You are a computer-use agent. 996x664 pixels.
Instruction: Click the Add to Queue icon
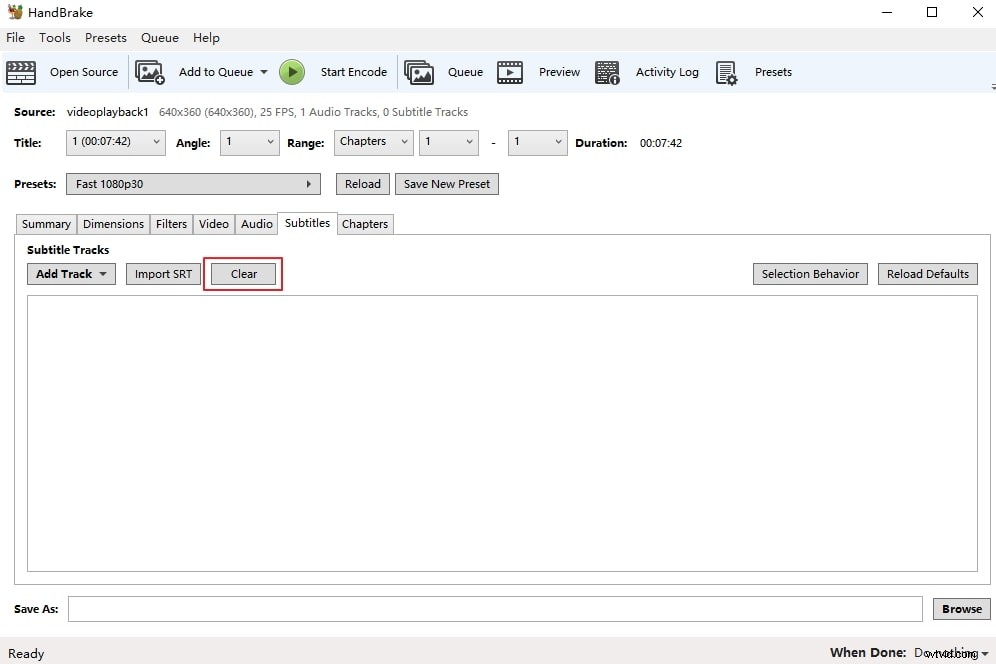[x=150, y=71]
